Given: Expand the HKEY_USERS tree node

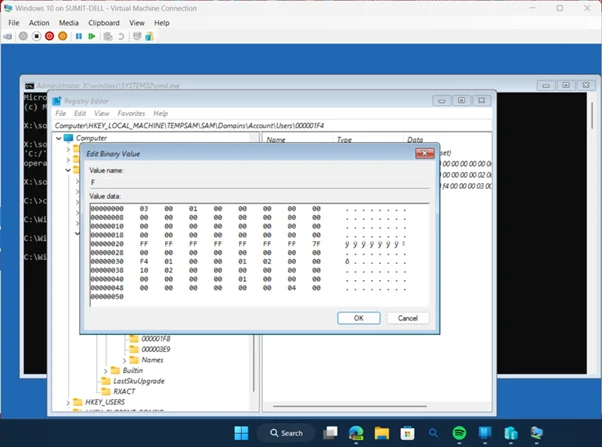Looking at the screenshot, I should (68, 402).
